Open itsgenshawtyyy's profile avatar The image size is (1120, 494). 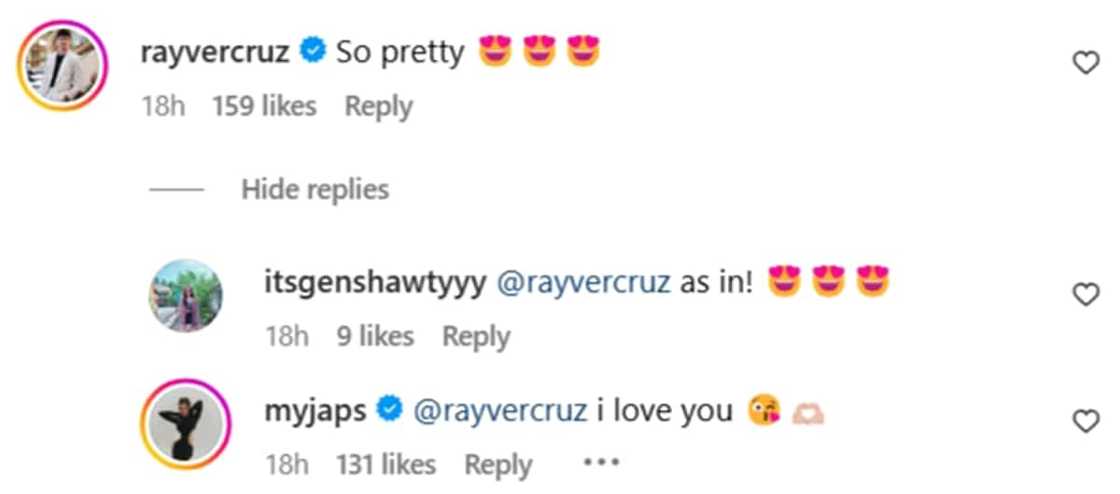click(x=186, y=296)
